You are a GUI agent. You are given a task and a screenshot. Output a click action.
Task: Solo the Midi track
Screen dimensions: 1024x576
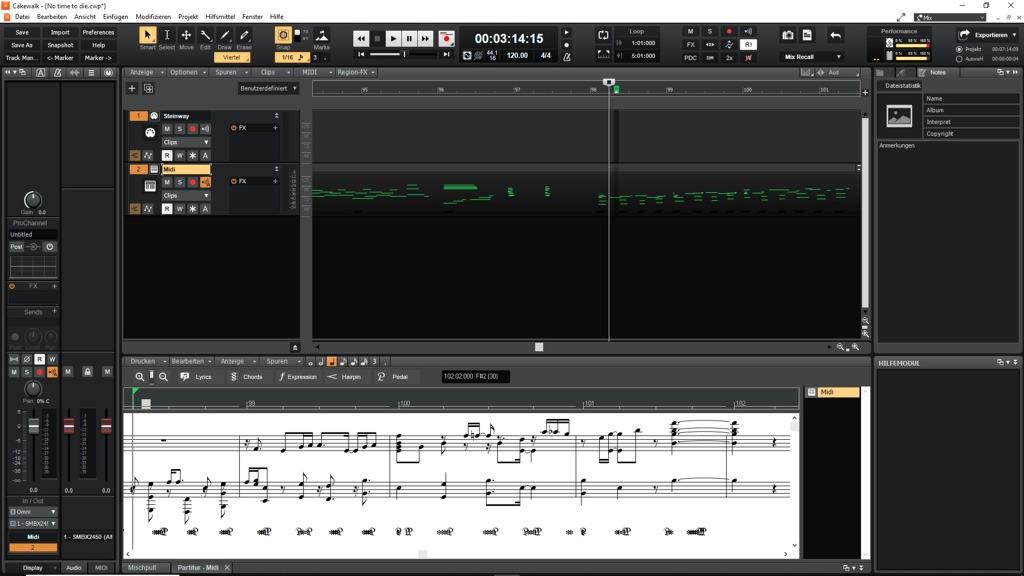click(x=180, y=182)
